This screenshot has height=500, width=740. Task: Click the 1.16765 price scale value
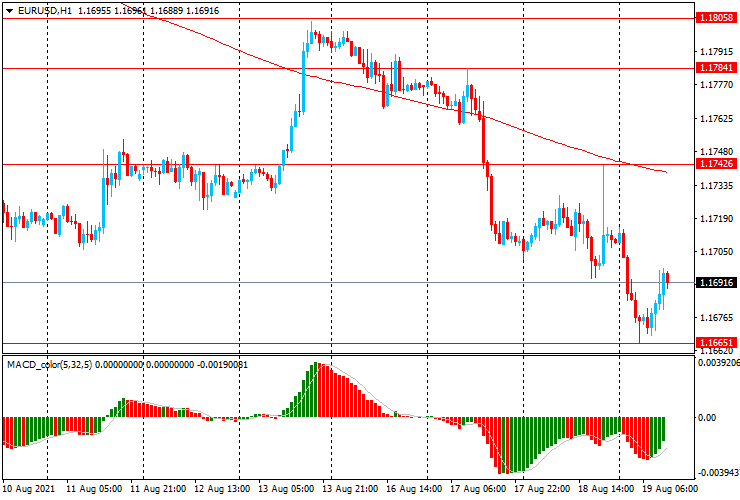[x=717, y=318]
